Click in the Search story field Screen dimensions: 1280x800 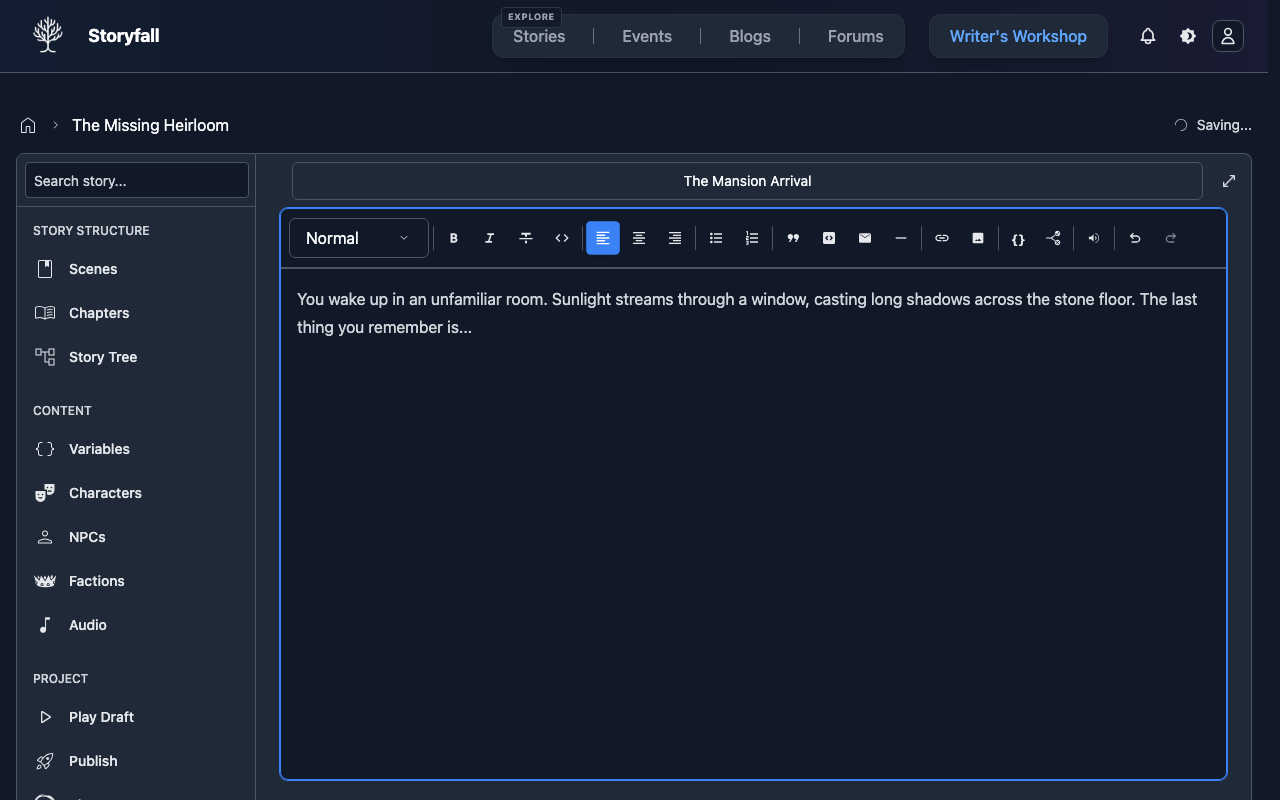click(136, 180)
